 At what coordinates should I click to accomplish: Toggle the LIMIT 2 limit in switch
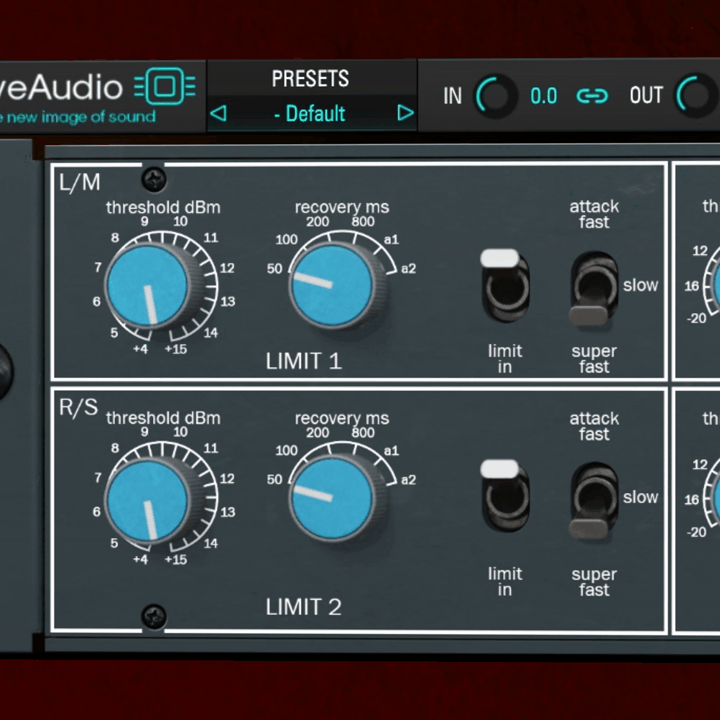pos(504,497)
